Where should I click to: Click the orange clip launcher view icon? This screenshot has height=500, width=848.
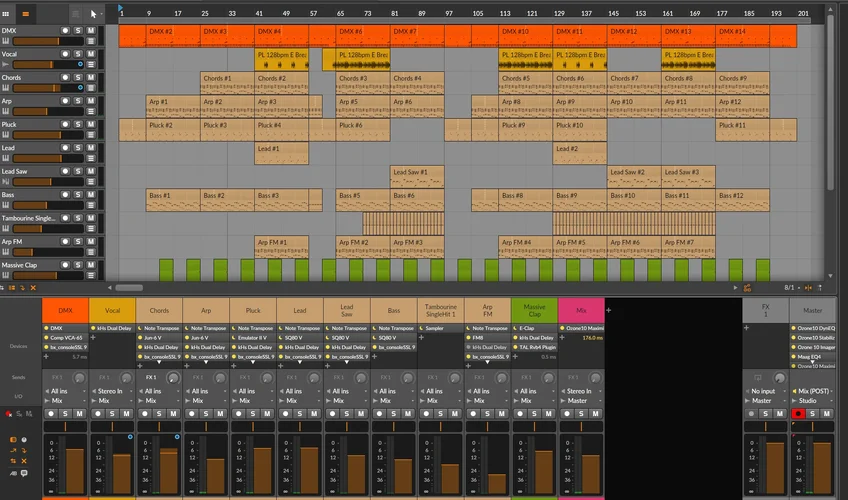coord(25,14)
